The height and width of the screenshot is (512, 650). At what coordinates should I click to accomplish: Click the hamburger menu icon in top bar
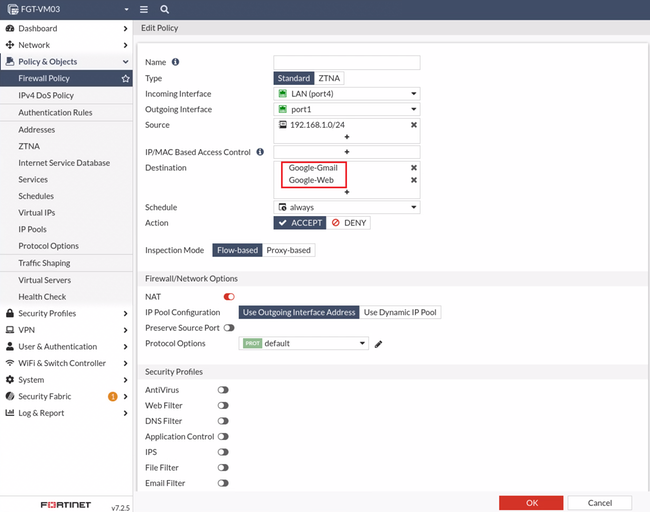(x=144, y=9)
